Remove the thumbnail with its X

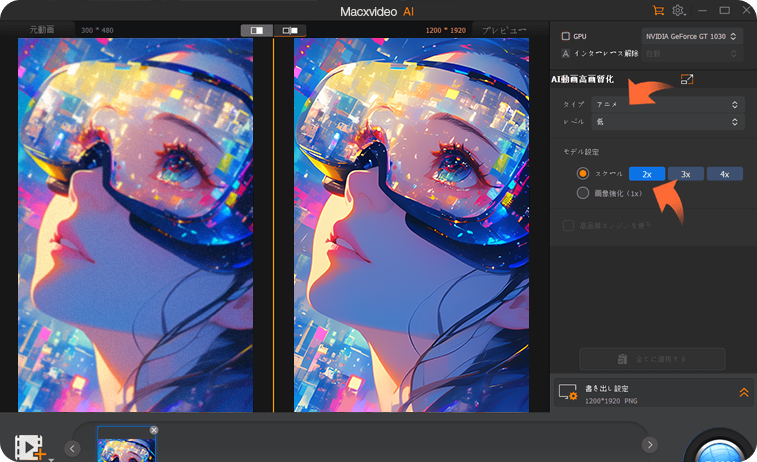pyautogui.click(x=154, y=430)
